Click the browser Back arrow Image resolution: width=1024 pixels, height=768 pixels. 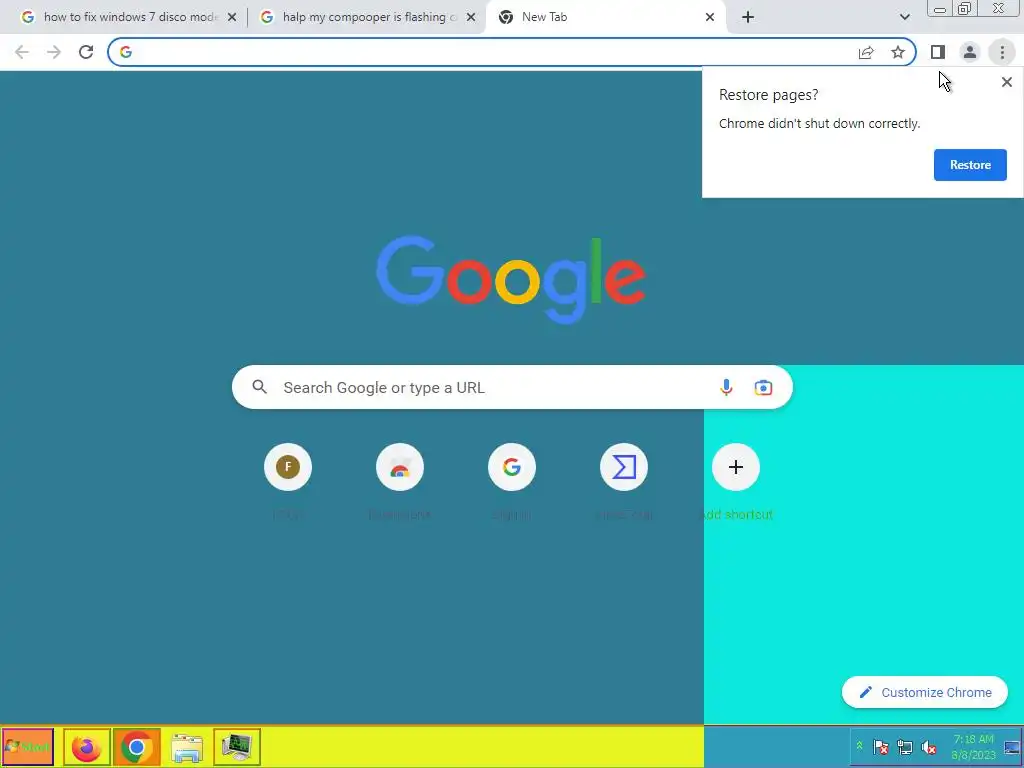22,52
